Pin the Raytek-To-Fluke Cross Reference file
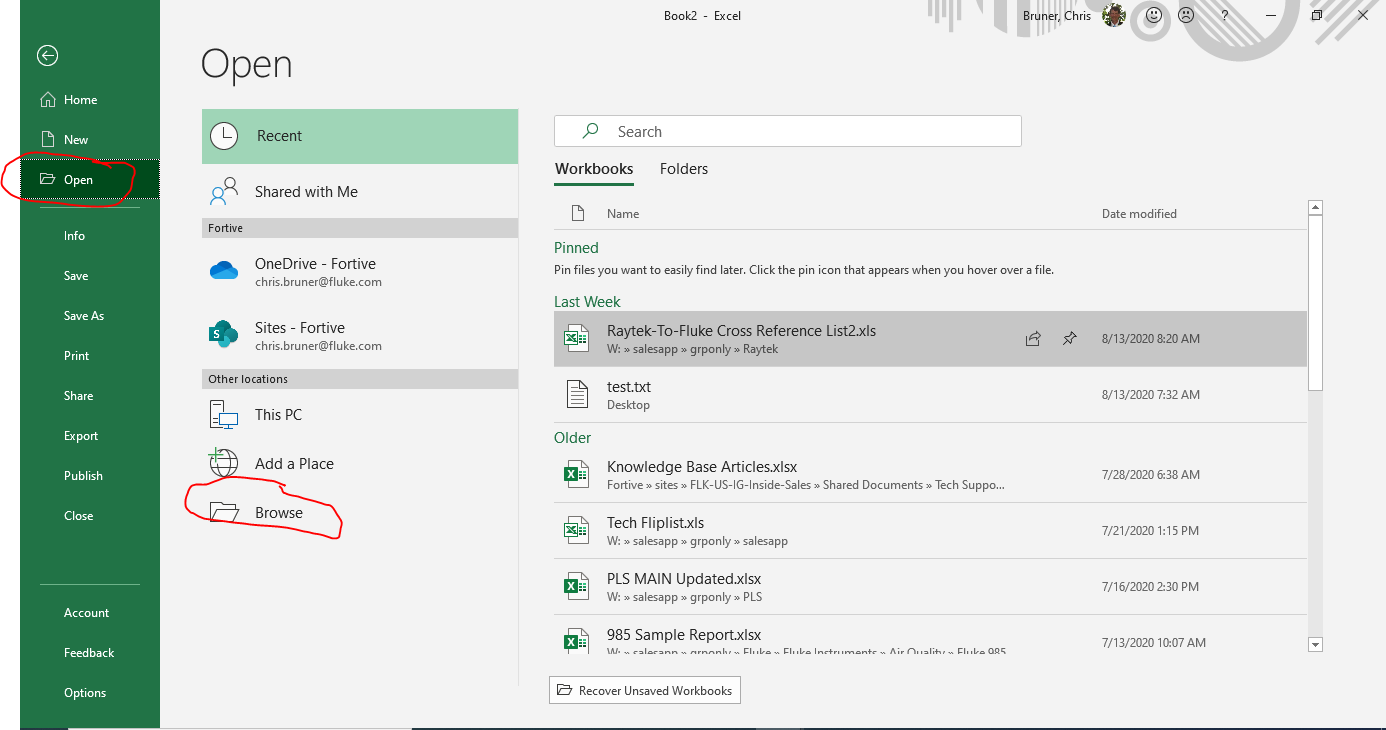 pyautogui.click(x=1069, y=339)
